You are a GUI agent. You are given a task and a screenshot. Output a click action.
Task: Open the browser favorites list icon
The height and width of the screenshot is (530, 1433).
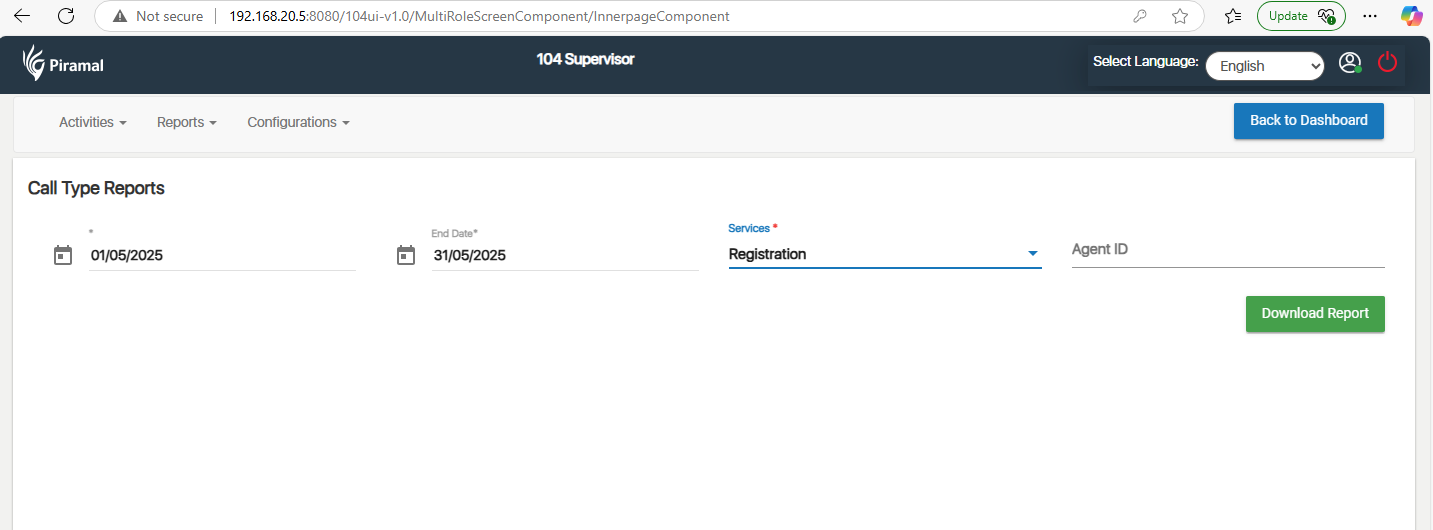(x=1233, y=16)
